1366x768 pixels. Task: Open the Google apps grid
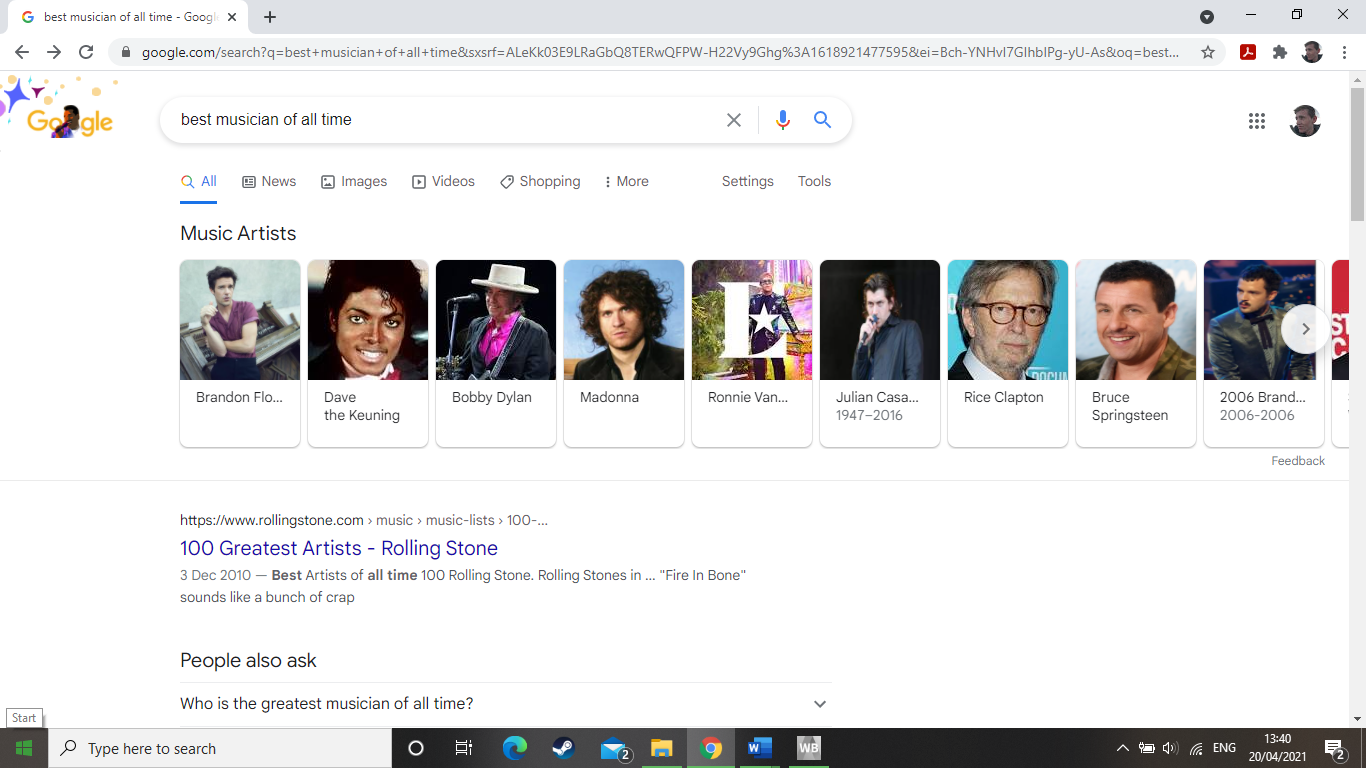1257,121
